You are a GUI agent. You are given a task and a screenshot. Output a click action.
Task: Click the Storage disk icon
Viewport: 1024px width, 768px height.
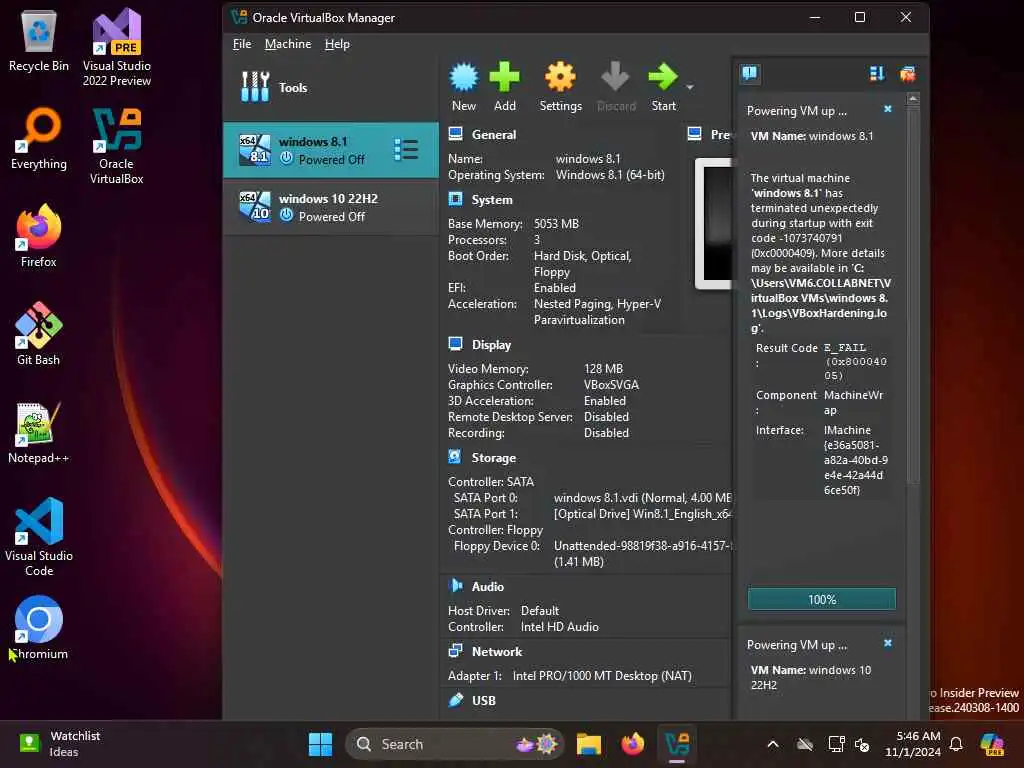coord(455,456)
